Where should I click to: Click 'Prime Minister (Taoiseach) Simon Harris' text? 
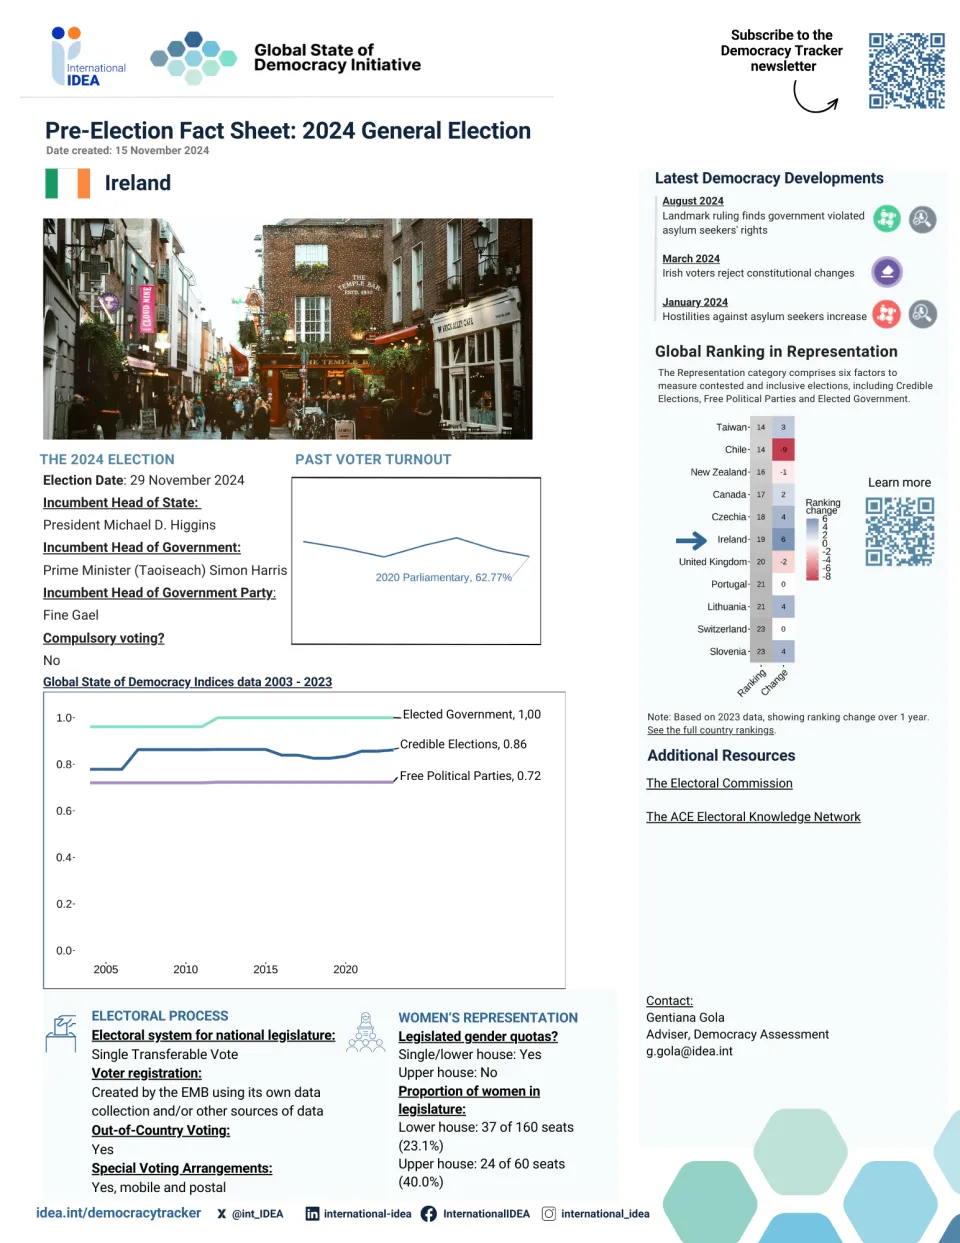click(165, 570)
